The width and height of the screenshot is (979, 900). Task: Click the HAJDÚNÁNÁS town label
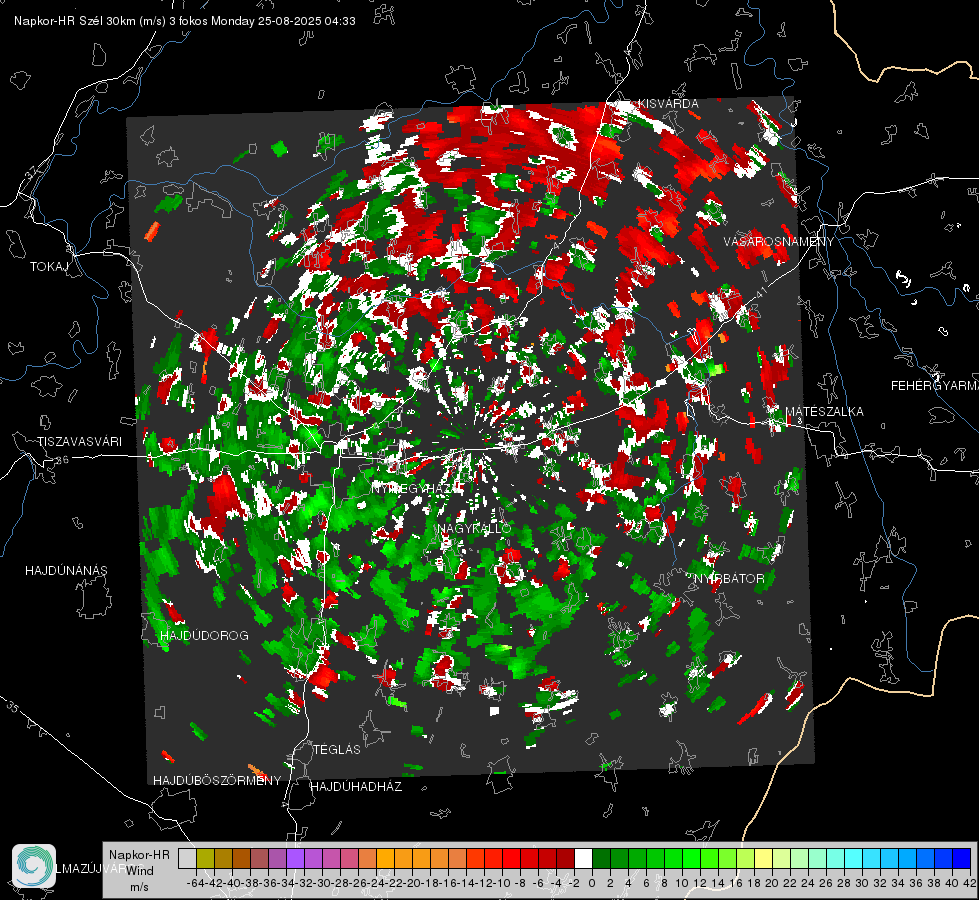pyautogui.click(x=66, y=570)
